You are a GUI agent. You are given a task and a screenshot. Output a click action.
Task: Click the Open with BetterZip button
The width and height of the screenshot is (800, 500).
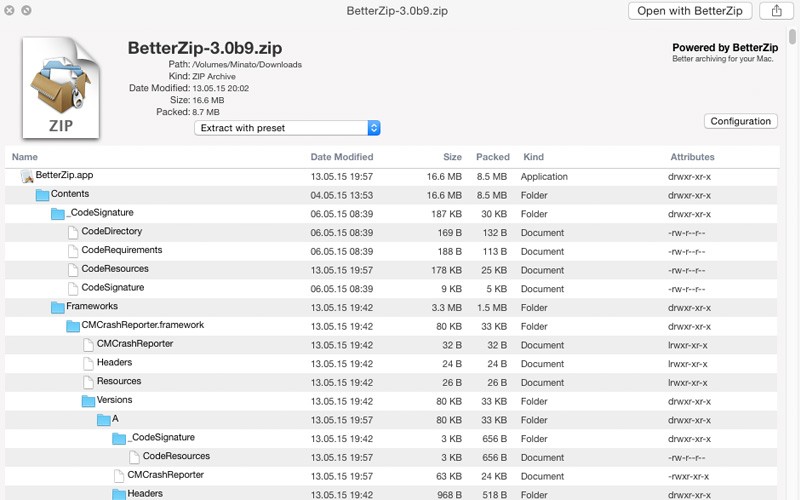tap(690, 11)
